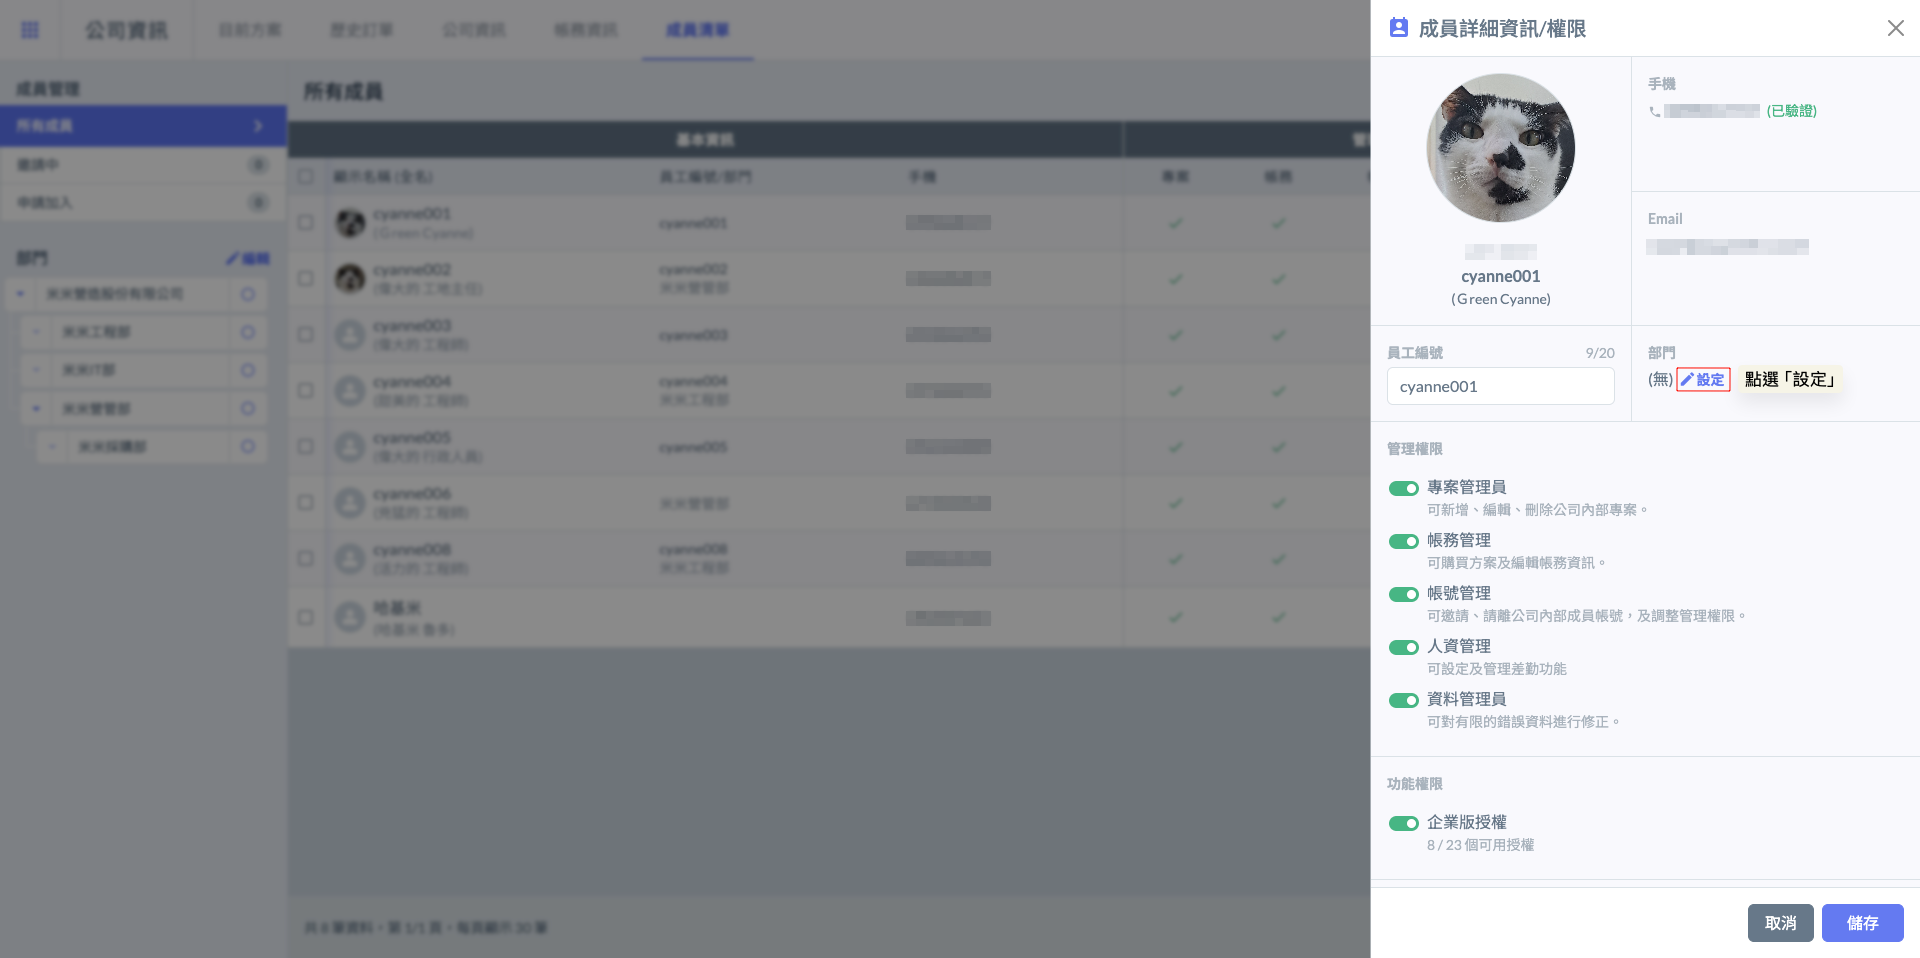The width and height of the screenshot is (1920, 958).
Task: Click the member badge icon in panel header
Action: [x=1398, y=28]
